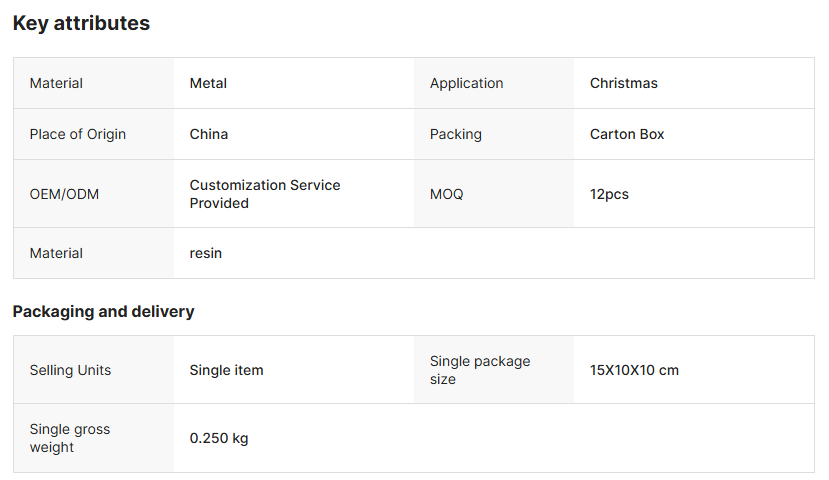Select the Carton Box packing value

coord(627,134)
